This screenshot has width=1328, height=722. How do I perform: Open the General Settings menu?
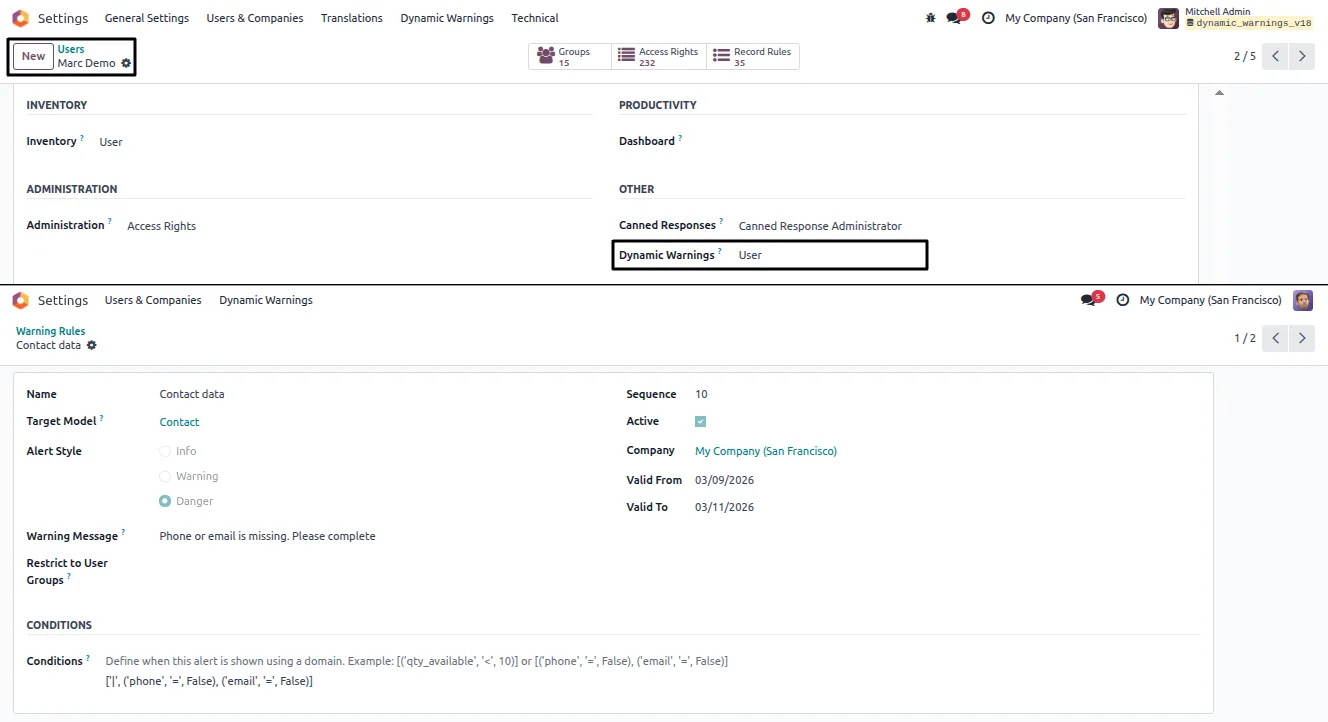(x=147, y=18)
